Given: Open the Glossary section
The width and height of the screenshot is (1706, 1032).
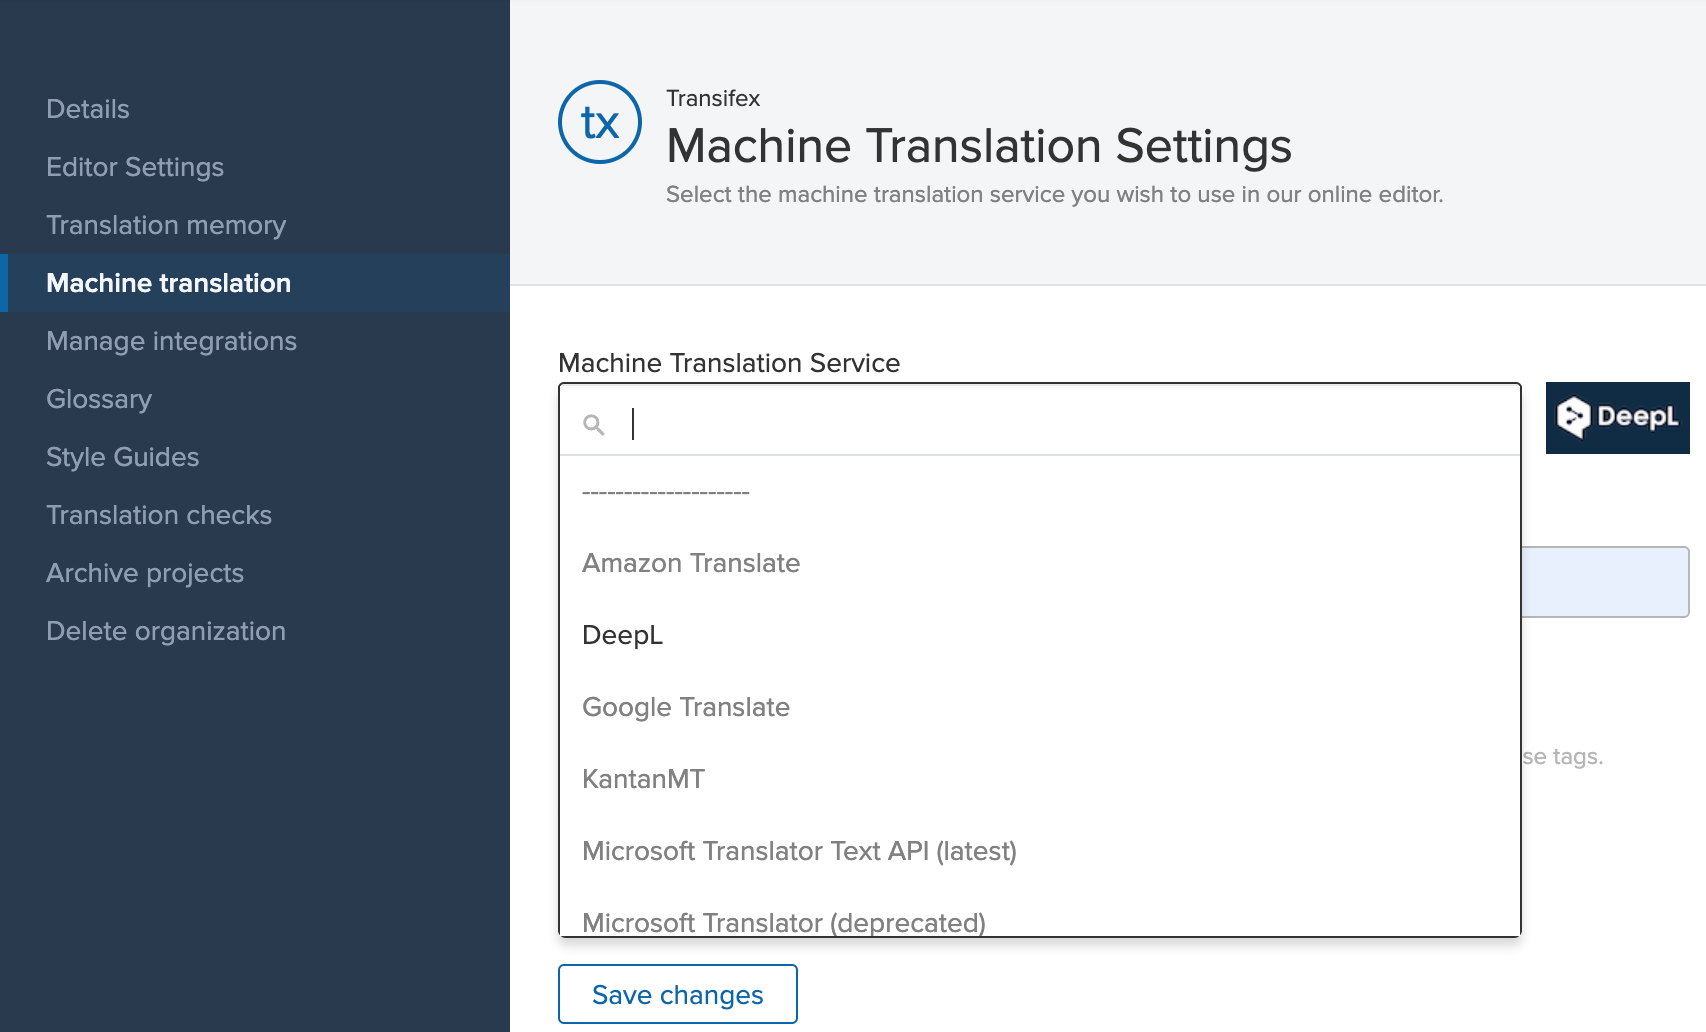Looking at the screenshot, I should click(x=98, y=398).
